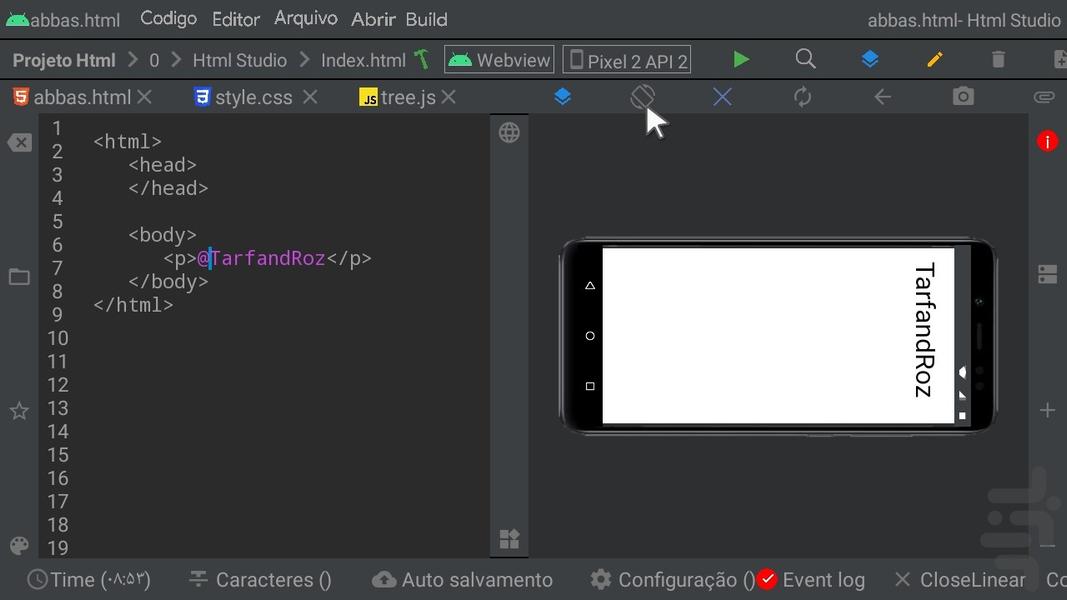Open Webview mode
Image resolution: width=1067 pixels, height=600 pixels.
pos(498,59)
